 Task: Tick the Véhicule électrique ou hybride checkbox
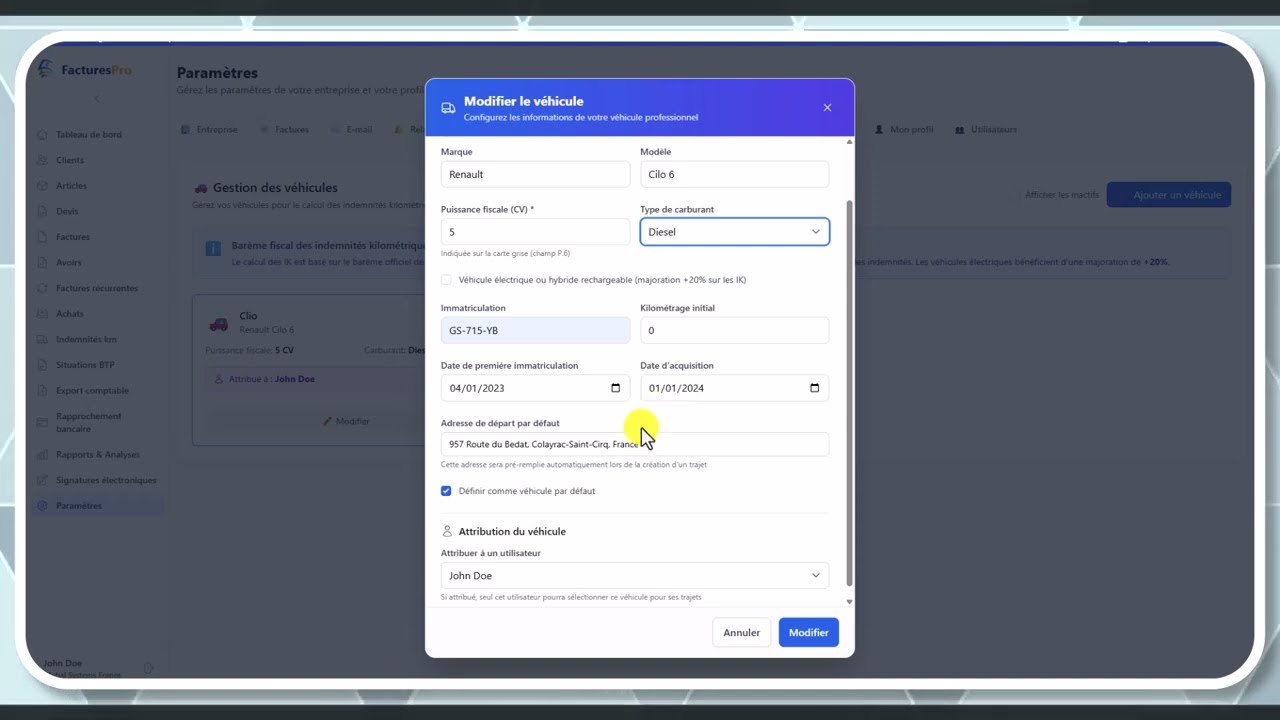(x=446, y=280)
